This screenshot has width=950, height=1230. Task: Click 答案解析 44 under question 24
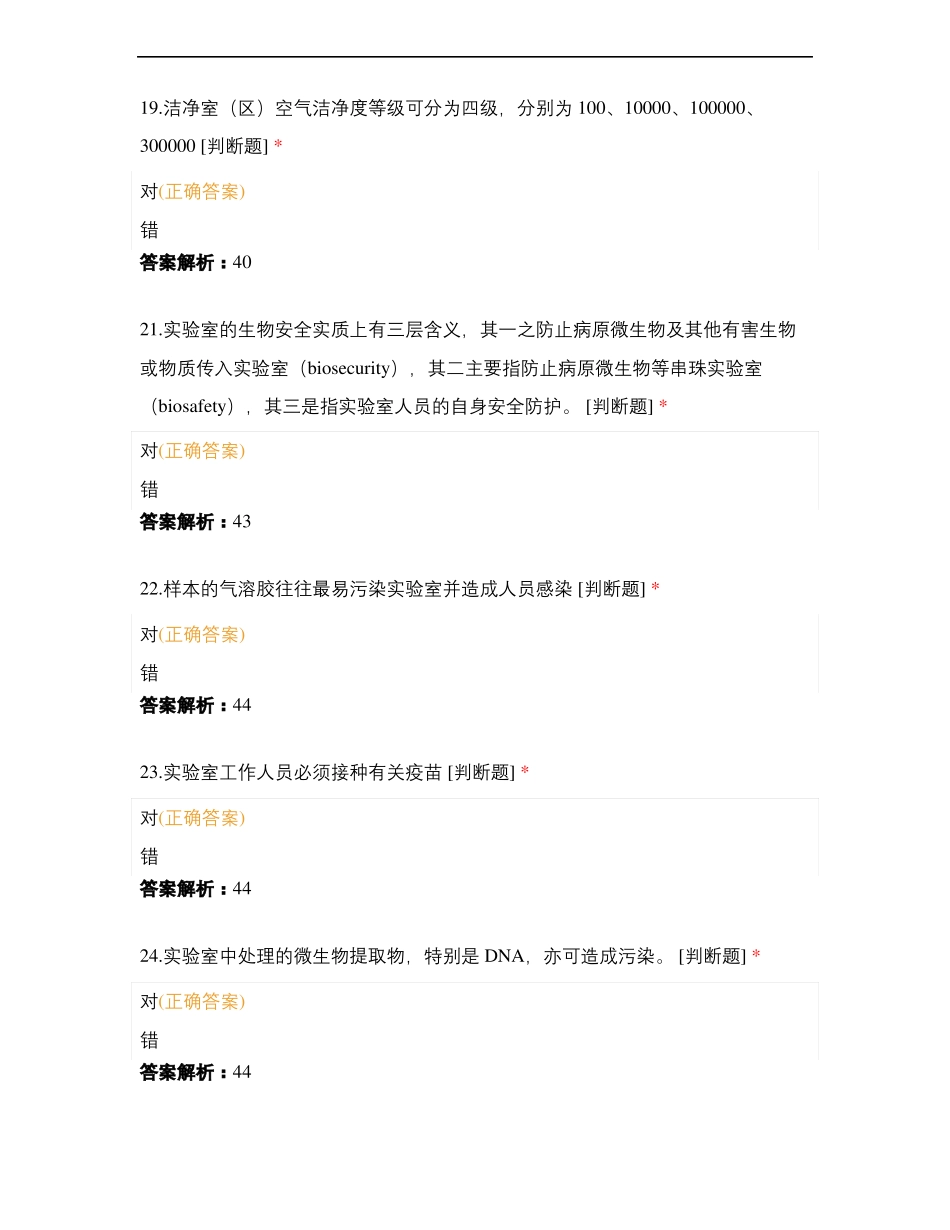tap(195, 1072)
